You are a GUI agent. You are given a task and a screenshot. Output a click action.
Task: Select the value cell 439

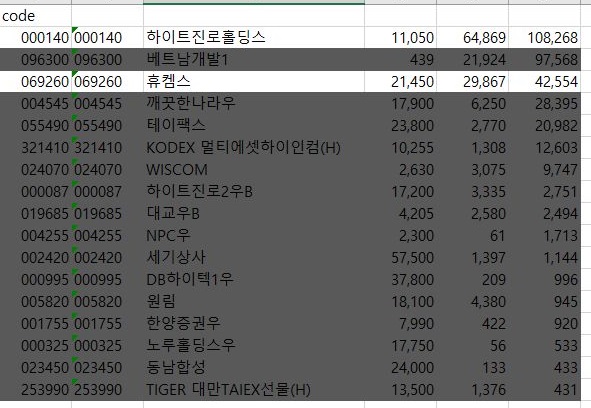[x=401, y=59]
